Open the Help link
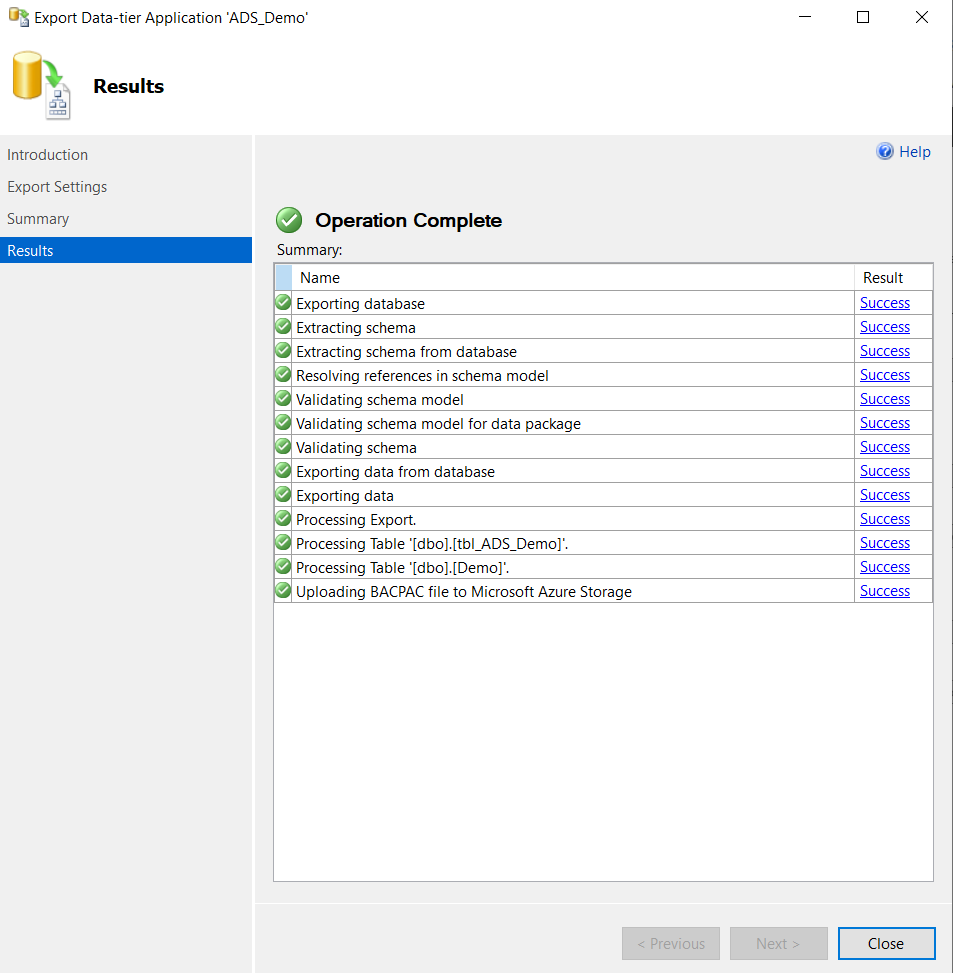The width and height of the screenshot is (953, 973). [x=915, y=151]
